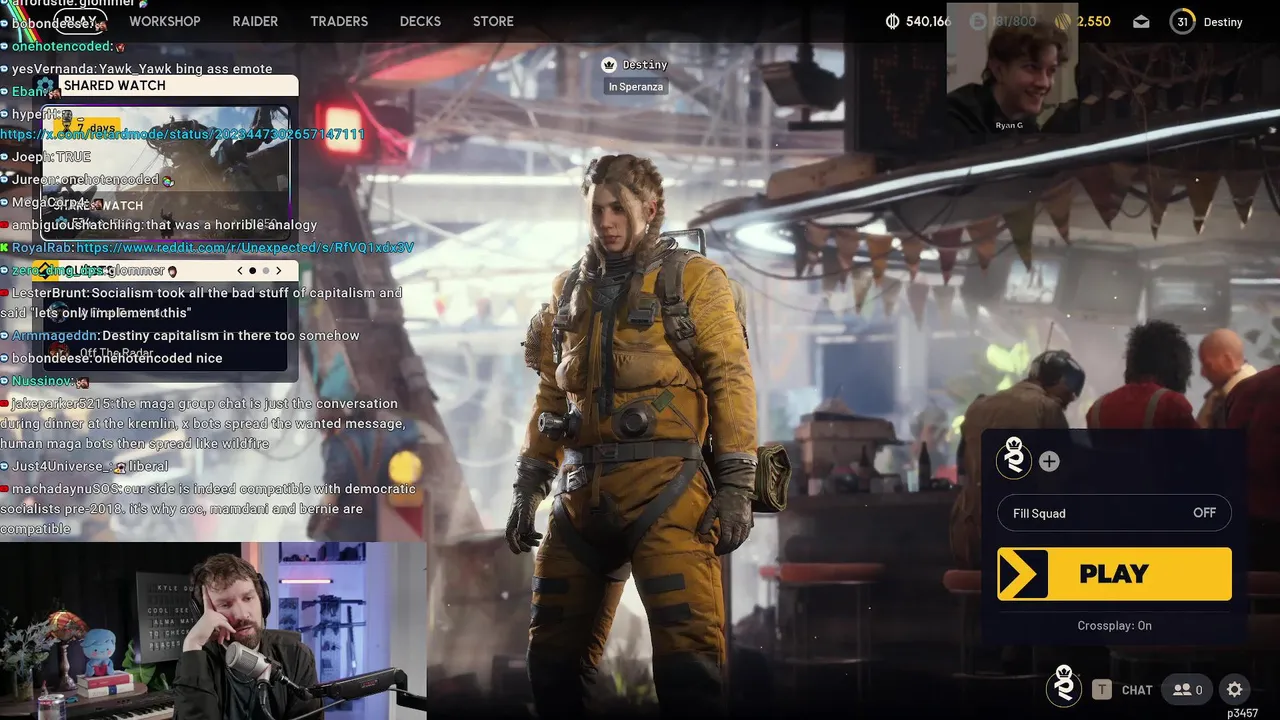Click the Destiny player name tag above character

tap(644, 65)
